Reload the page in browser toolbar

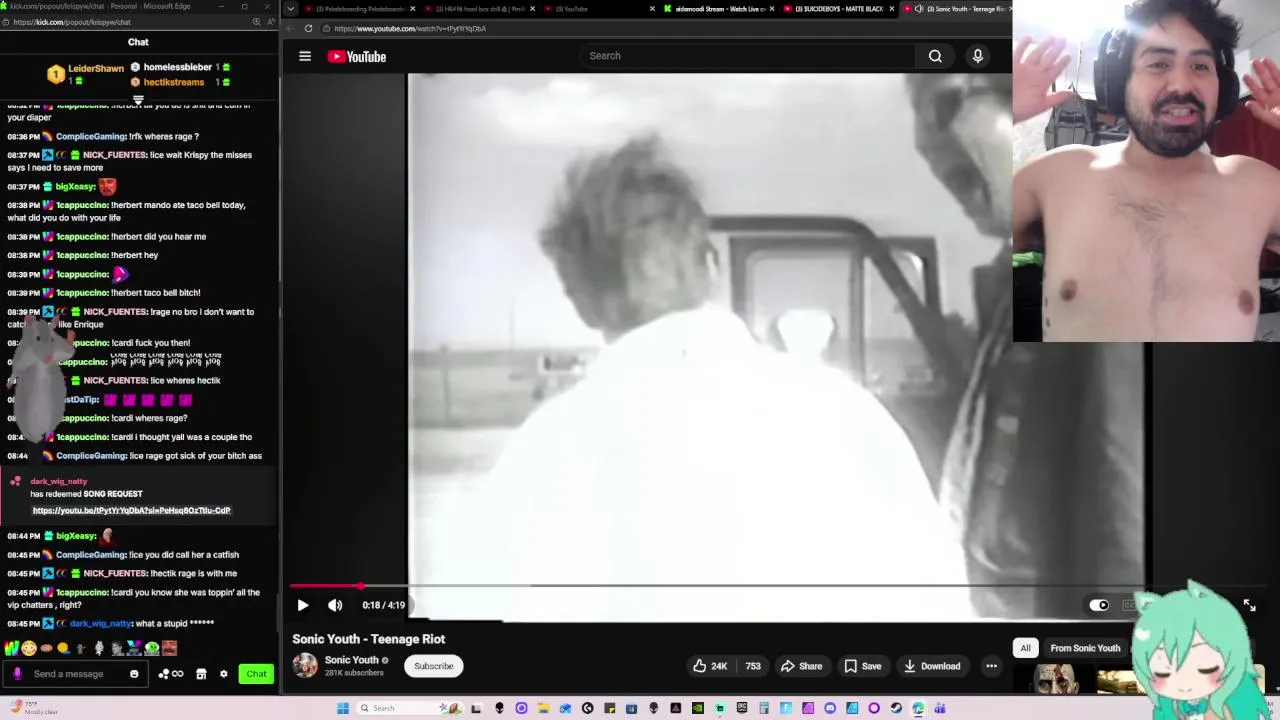click(x=308, y=28)
